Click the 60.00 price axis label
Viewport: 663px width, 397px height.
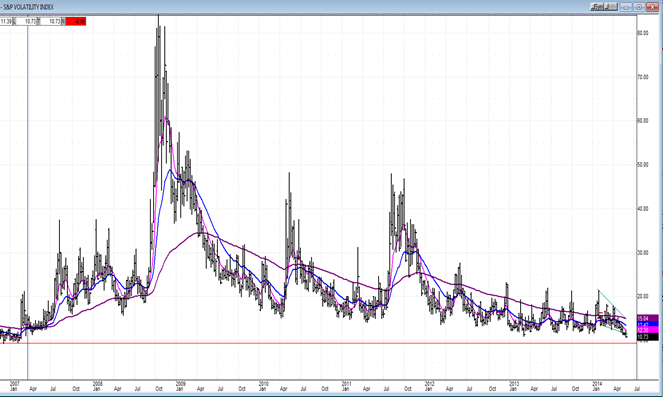(x=643, y=120)
